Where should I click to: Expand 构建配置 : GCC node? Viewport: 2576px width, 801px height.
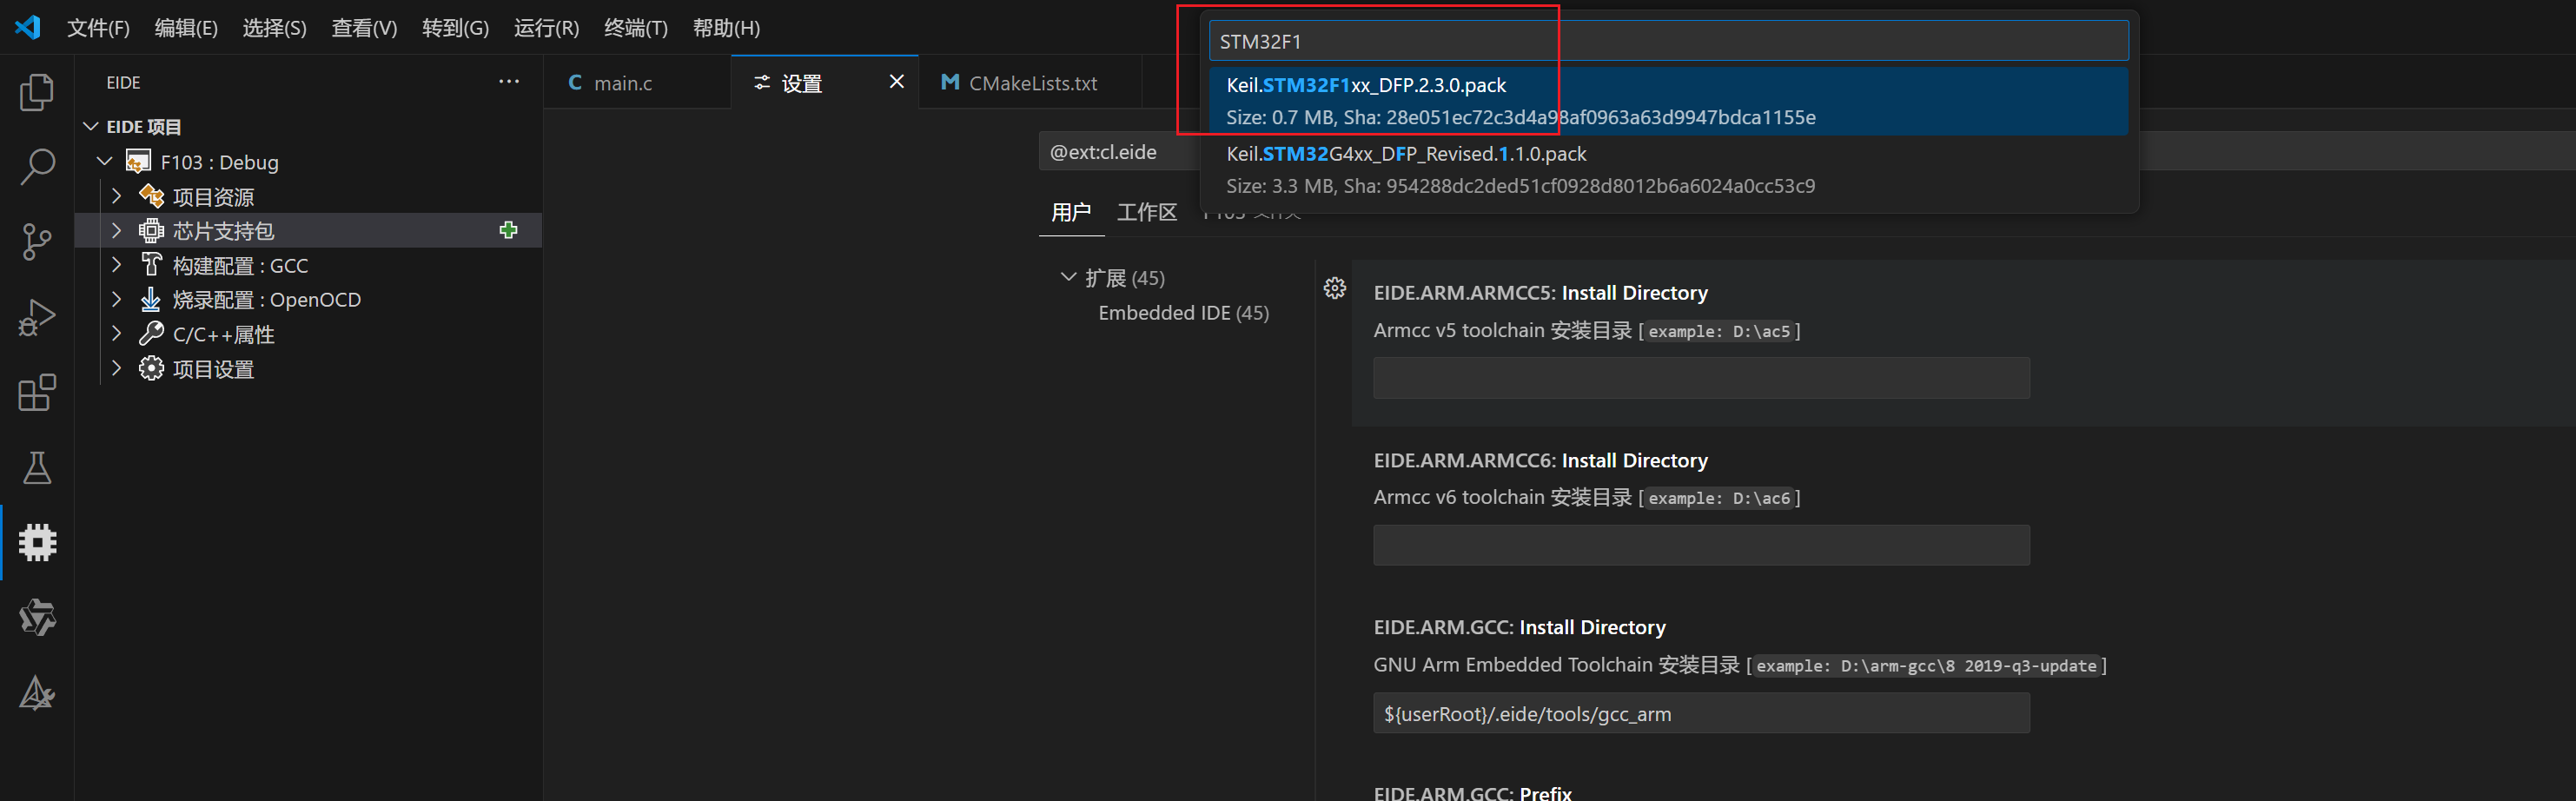coord(117,264)
